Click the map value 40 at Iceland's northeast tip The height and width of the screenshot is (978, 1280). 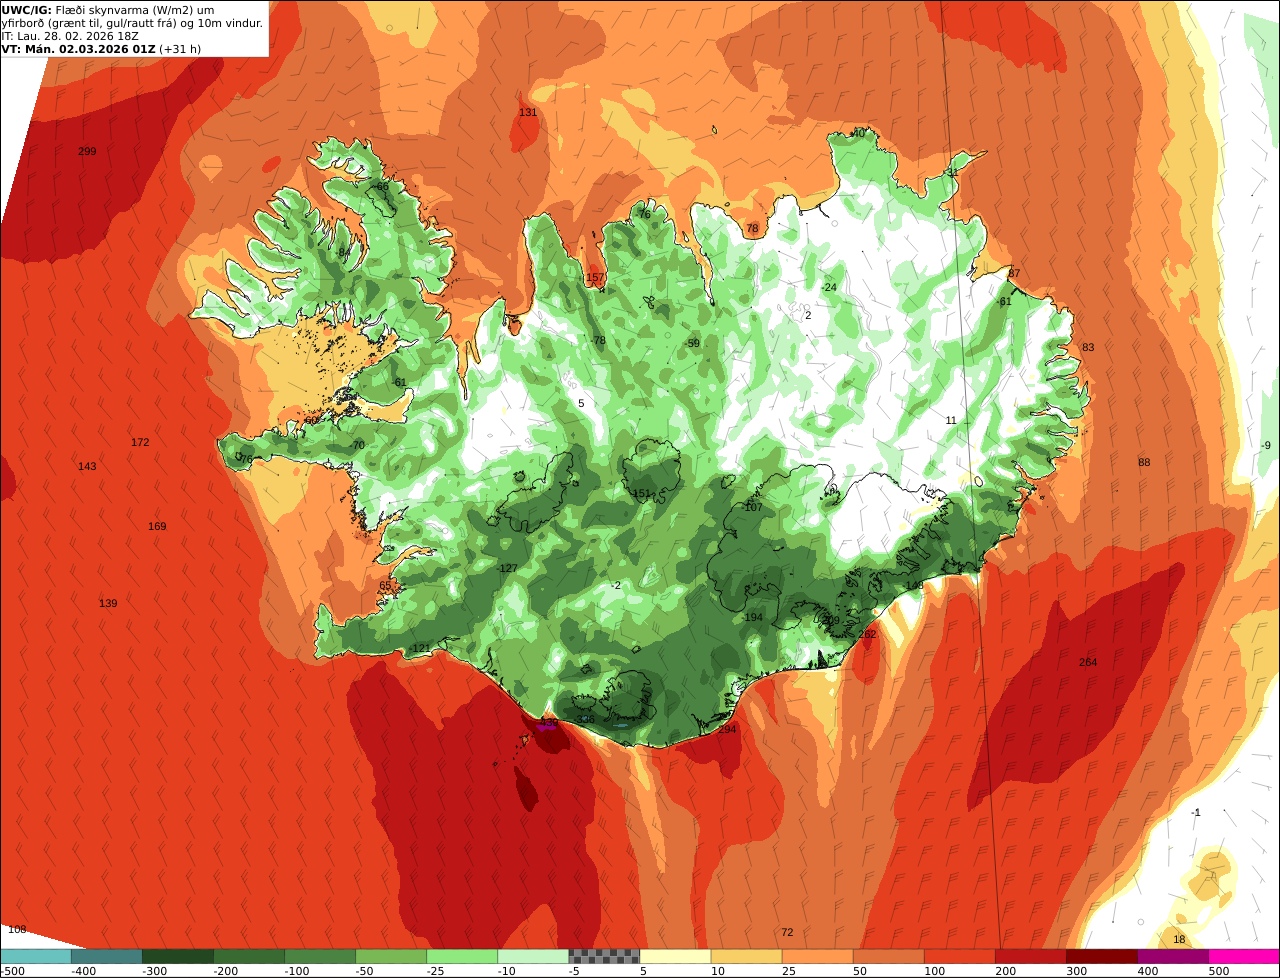[858, 134]
